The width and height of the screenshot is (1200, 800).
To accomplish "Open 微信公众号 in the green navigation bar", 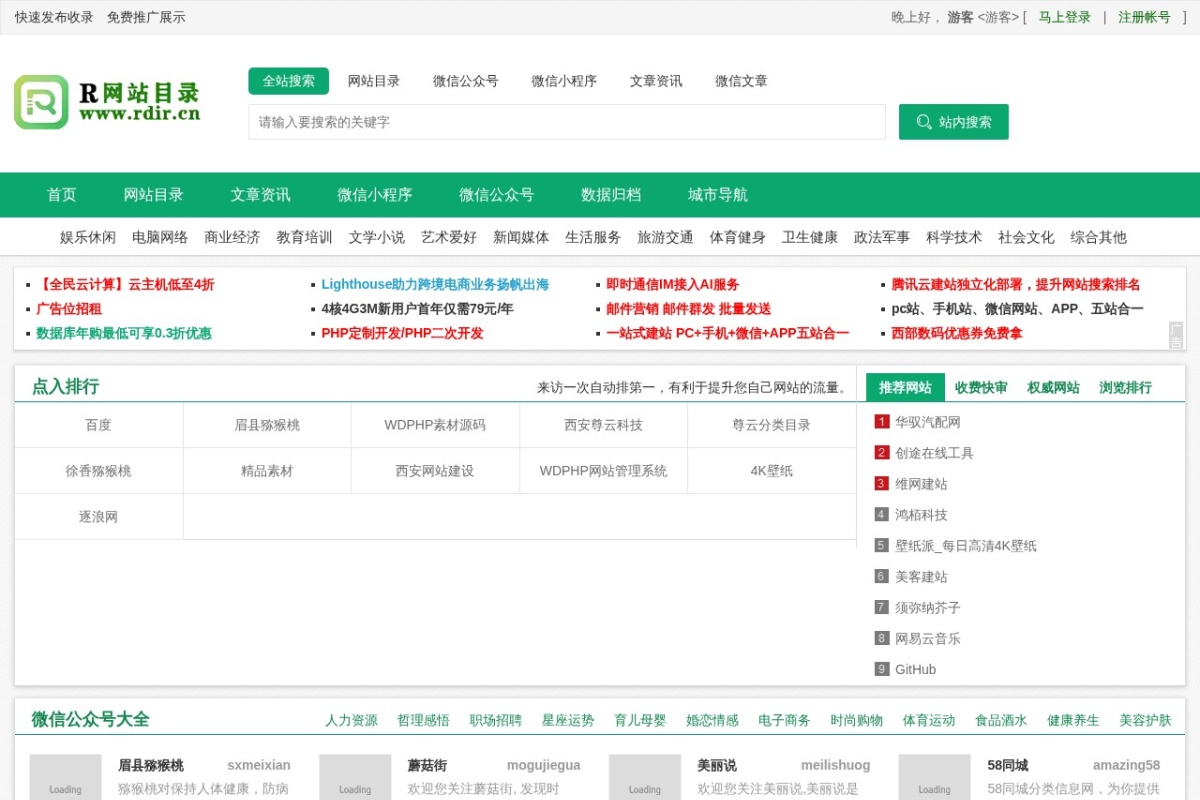I will (x=497, y=195).
